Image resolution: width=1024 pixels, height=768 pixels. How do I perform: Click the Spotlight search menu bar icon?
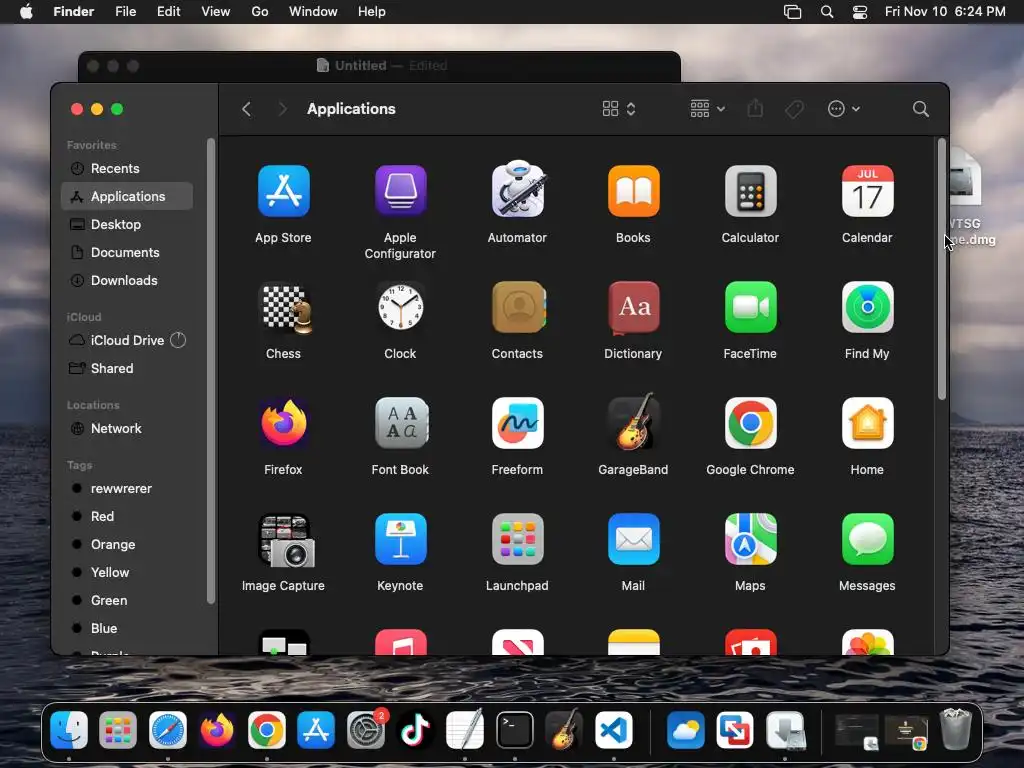click(x=827, y=12)
